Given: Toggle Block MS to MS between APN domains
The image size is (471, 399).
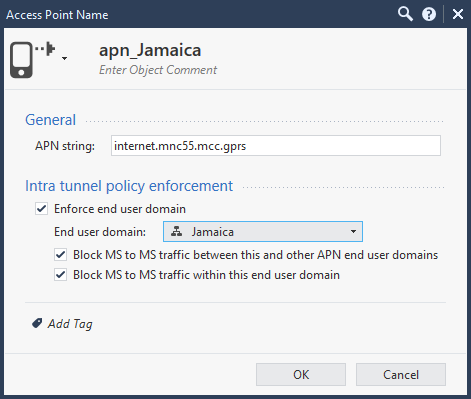Looking at the screenshot, I should [60, 255].
